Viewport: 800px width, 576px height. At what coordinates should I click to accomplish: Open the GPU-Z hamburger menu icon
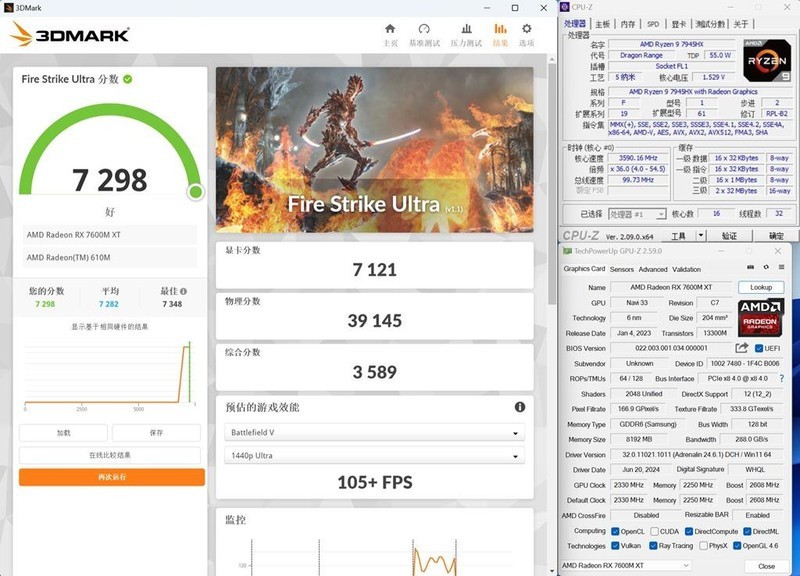pos(781,268)
